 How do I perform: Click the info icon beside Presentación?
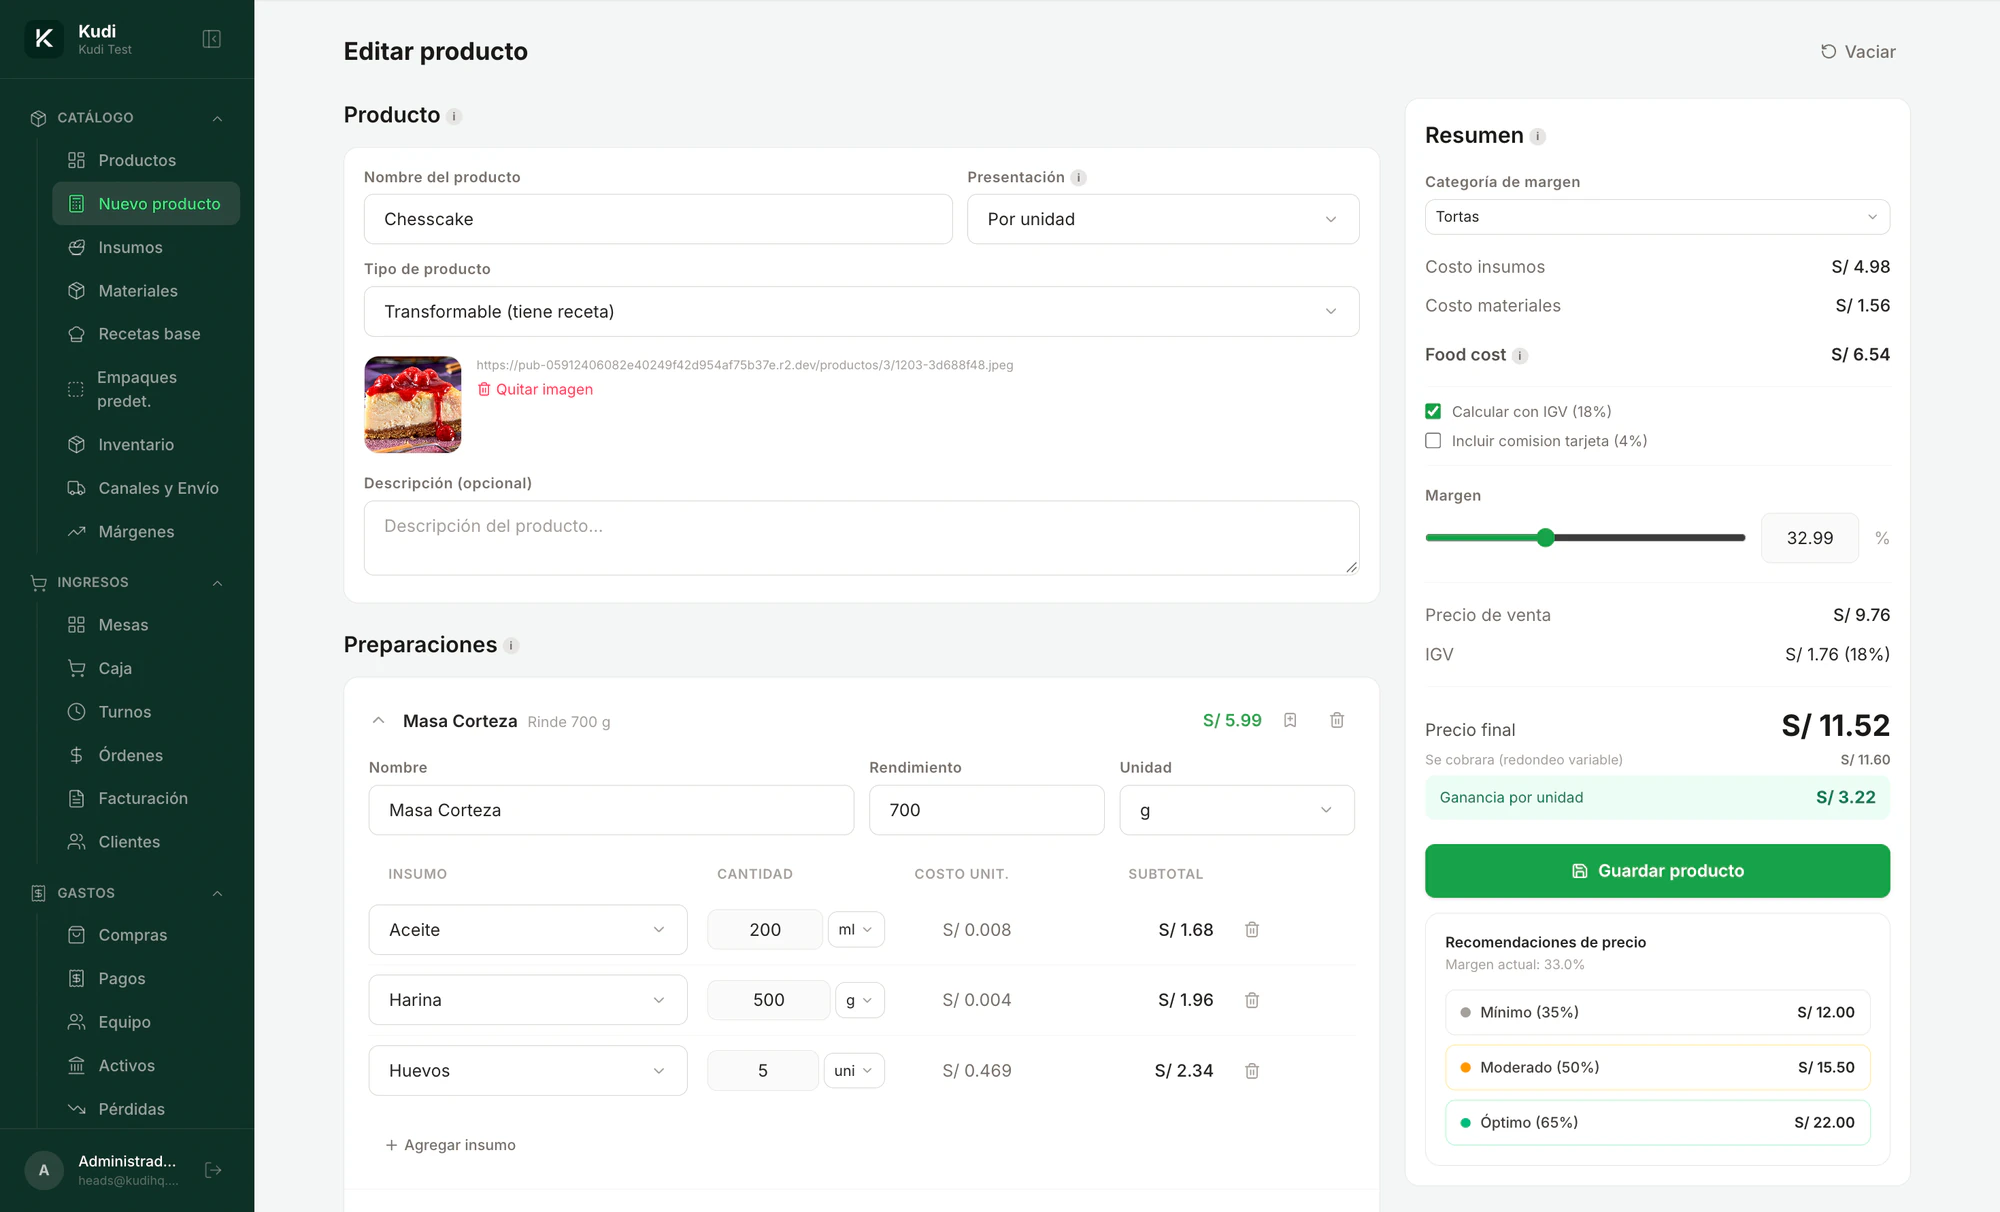click(x=1078, y=178)
